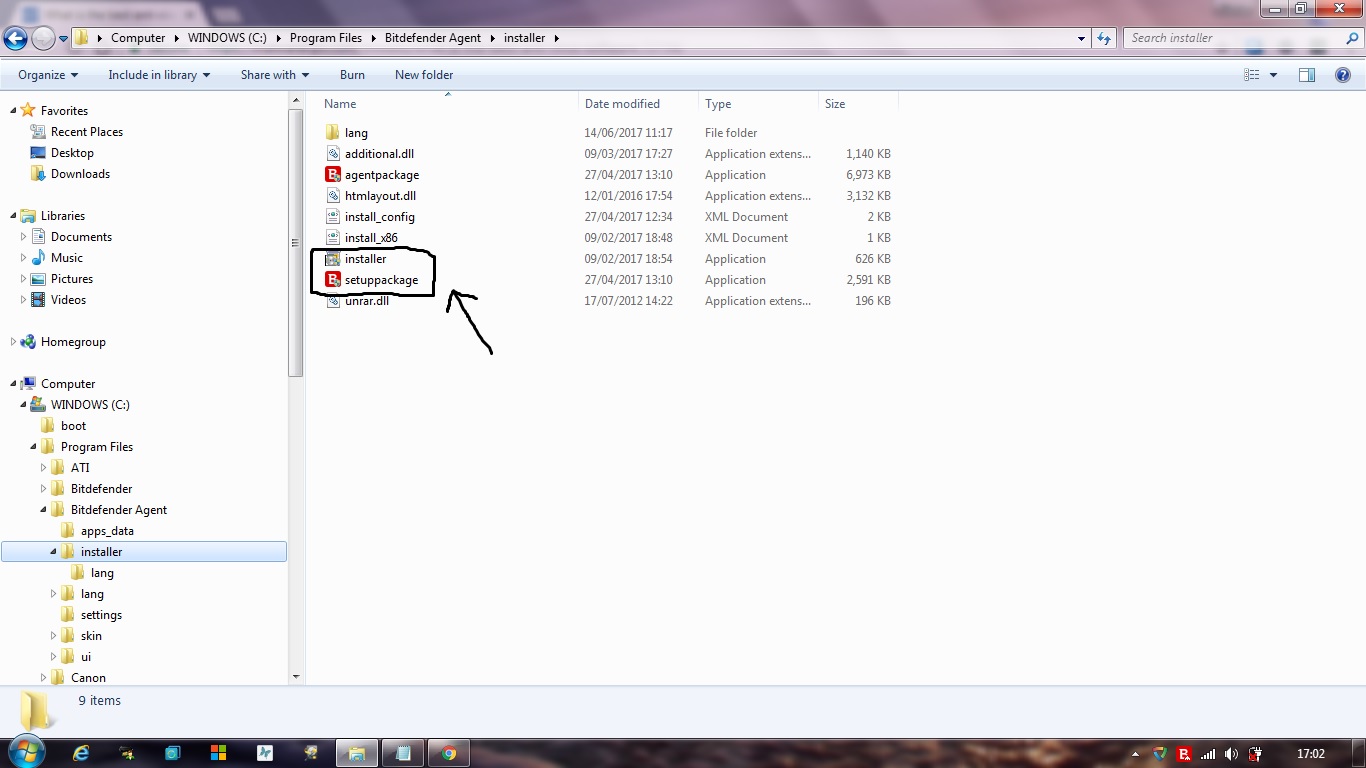Launch Internet Explorer from taskbar
Screen dimensions: 1366x768
82,753
